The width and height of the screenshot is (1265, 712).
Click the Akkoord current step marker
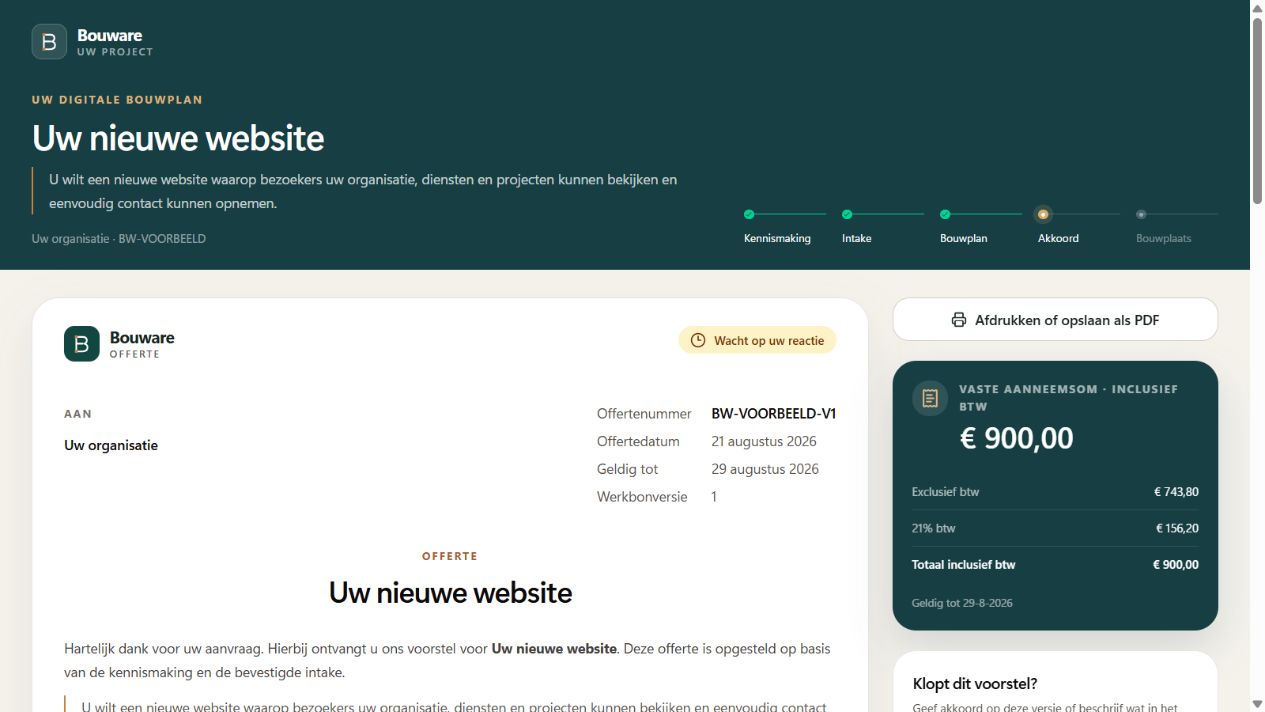pos(1043,214)
